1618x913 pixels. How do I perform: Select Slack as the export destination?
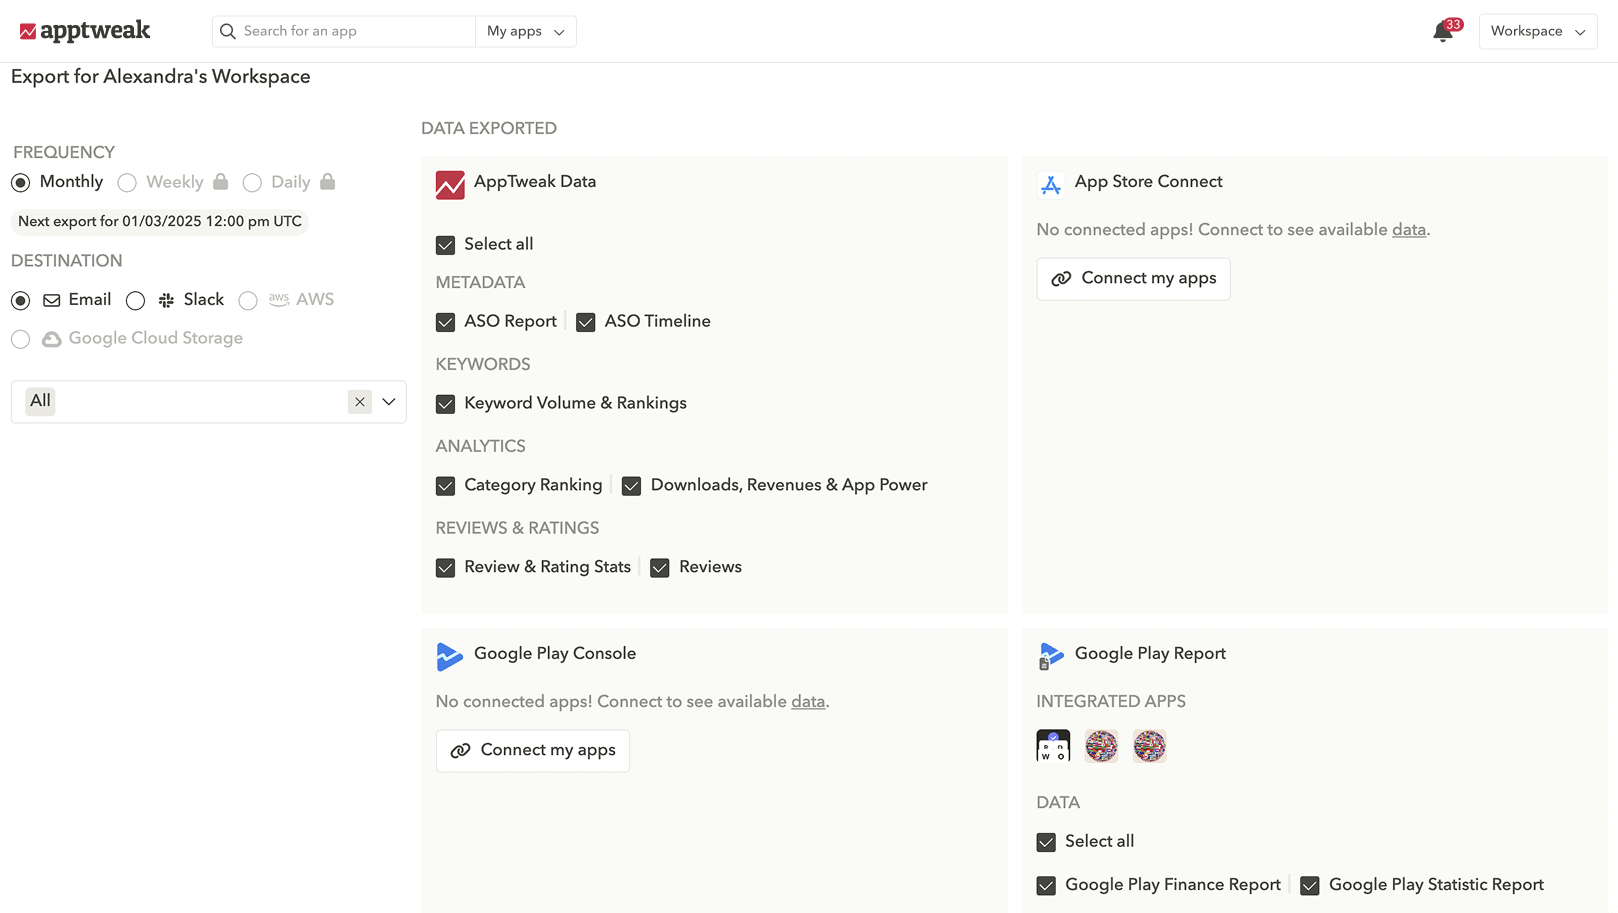pos(135,300)
